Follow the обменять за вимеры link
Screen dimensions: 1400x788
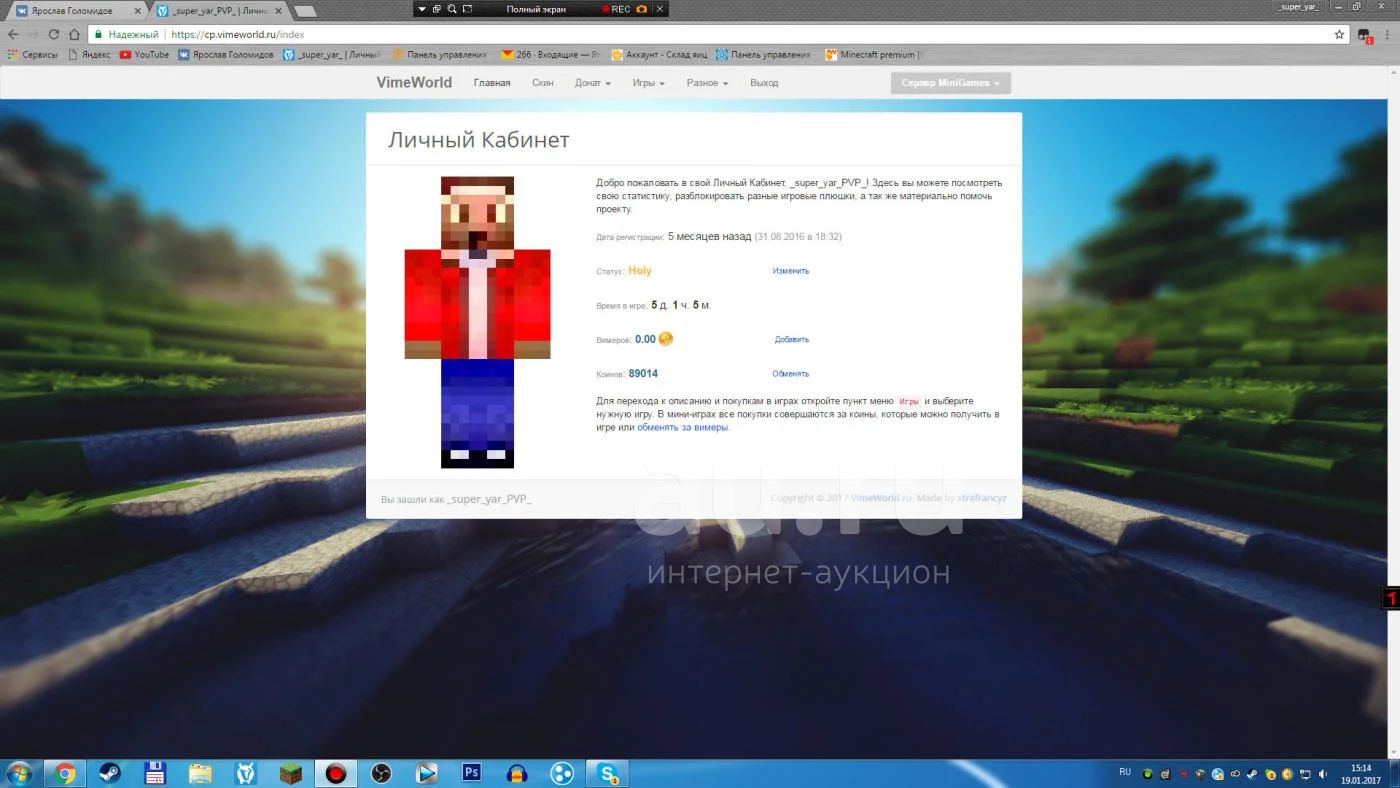(x=683, y=427)
